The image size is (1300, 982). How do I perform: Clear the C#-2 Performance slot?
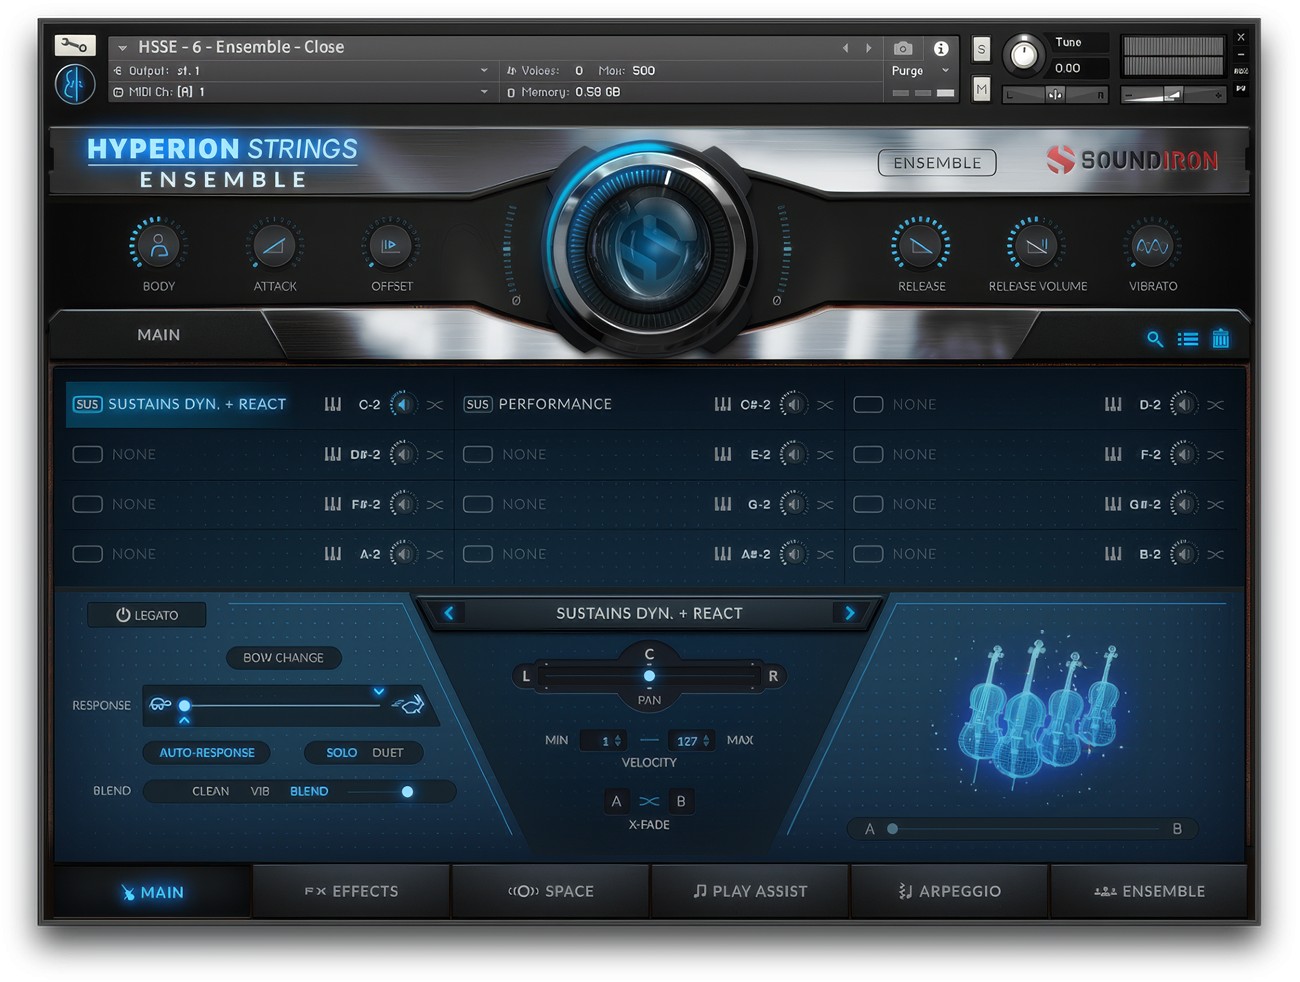coord(825,405)
